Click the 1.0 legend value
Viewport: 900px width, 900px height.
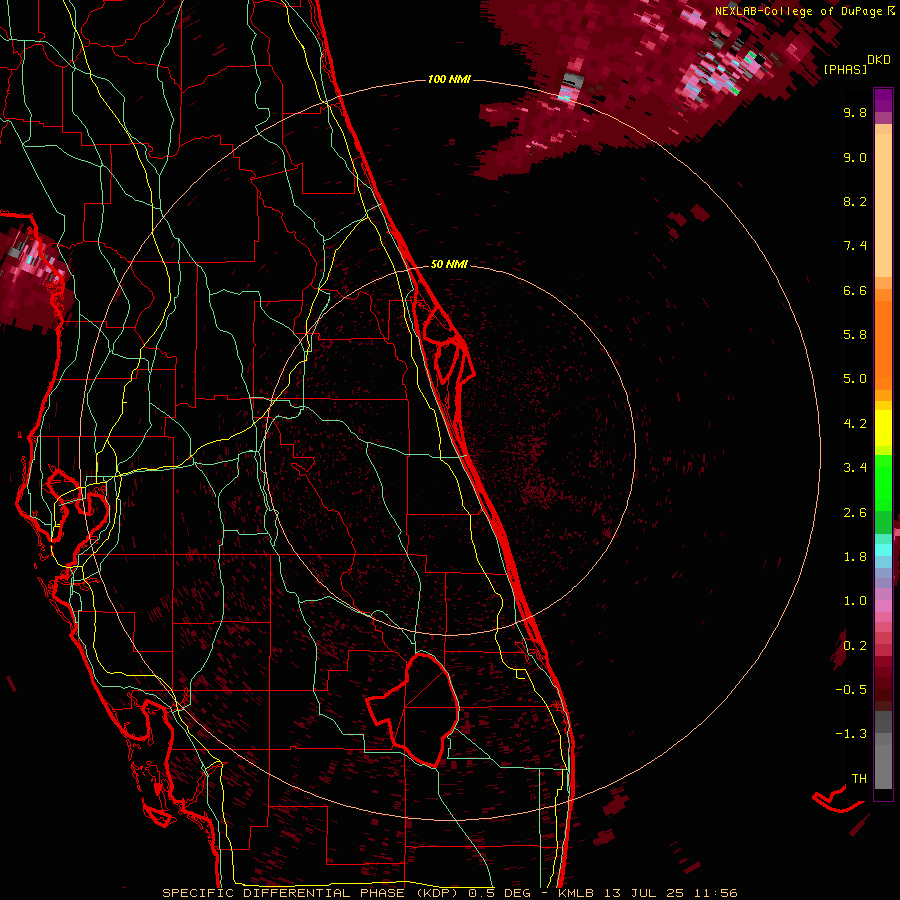[855, 601]
